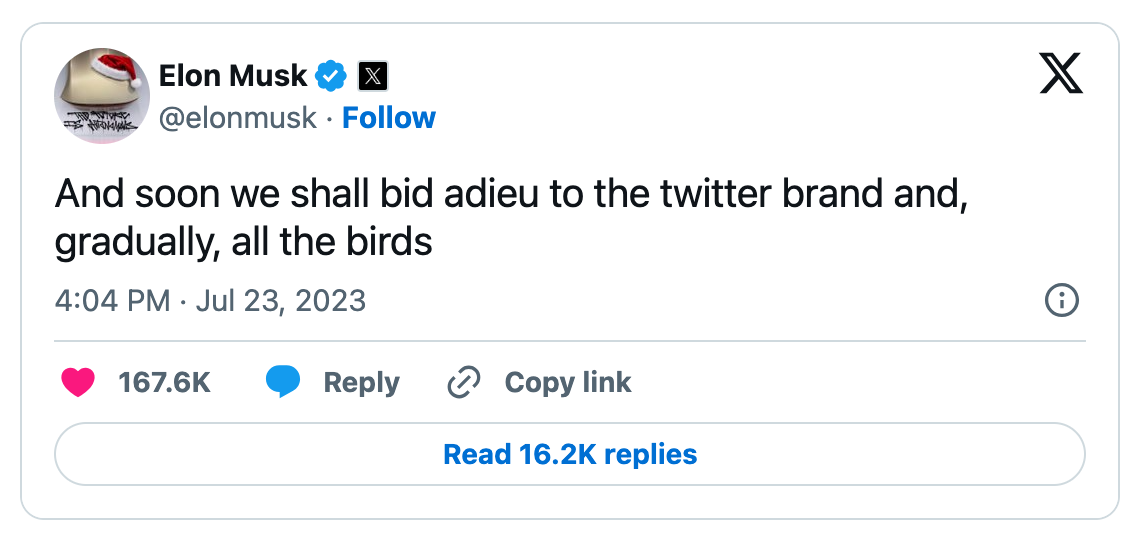Viewport: 1144px width, 542px height.
Task: Click the words "gradually, all the birds"
Action: (x=244, y=242)
